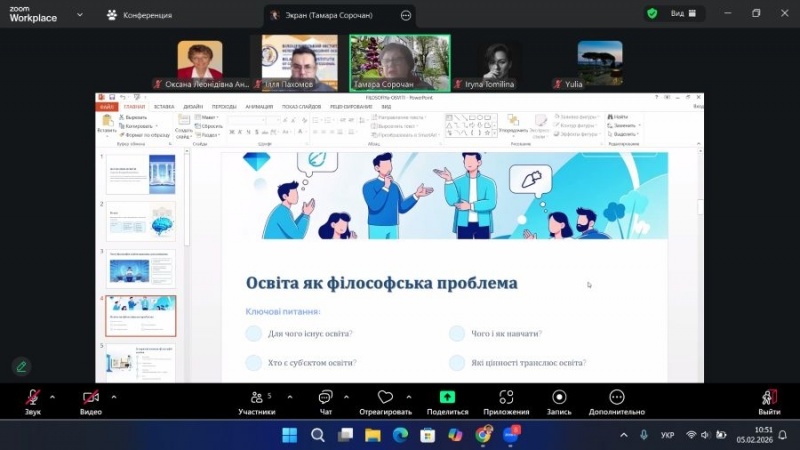Viewport: 800px width, 450px height.
Task: Open the Участники participants panel
Action: click(x=256, y=398)
